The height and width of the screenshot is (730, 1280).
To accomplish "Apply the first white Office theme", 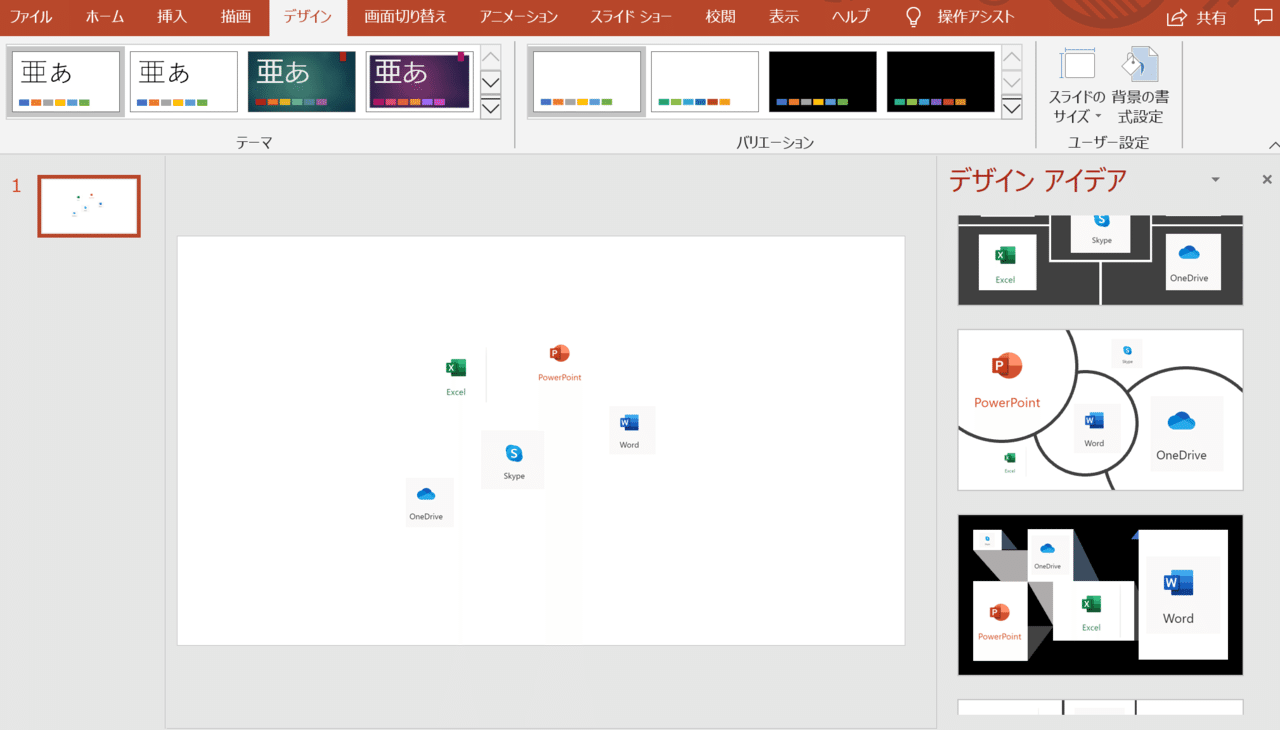I will tap(67, 82).
